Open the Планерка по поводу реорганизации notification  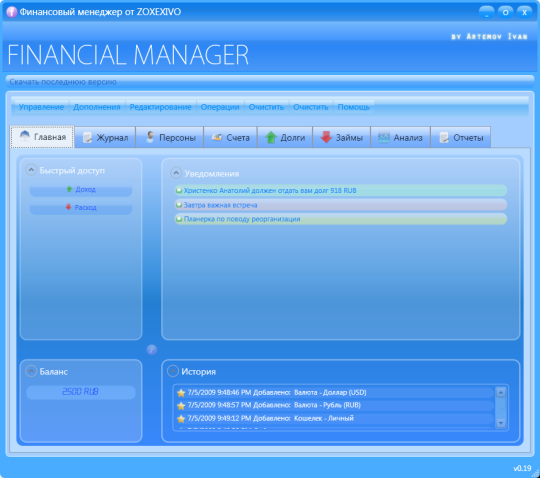341,219
